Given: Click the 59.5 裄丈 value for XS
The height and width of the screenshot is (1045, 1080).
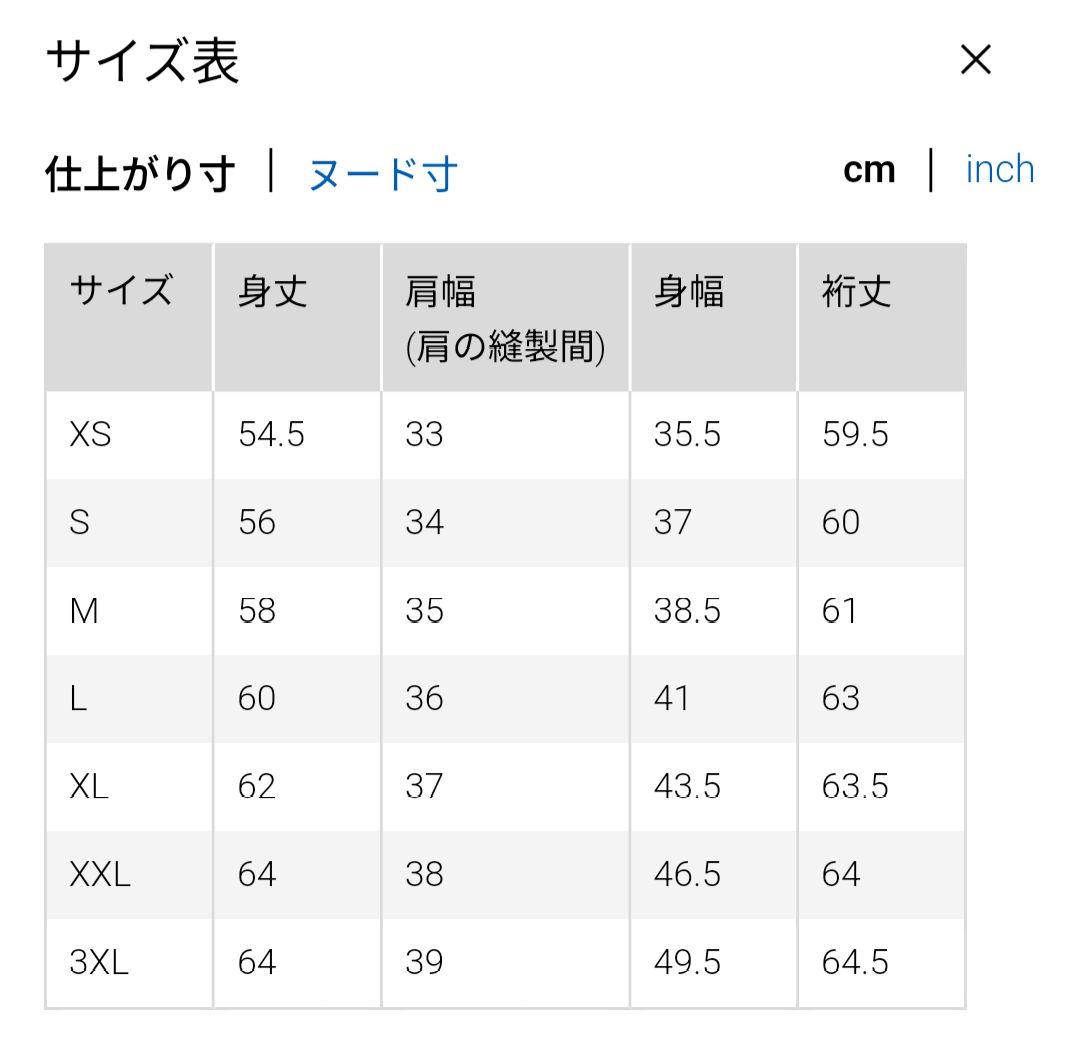Looking at the screenshot, I should (855, 435).
